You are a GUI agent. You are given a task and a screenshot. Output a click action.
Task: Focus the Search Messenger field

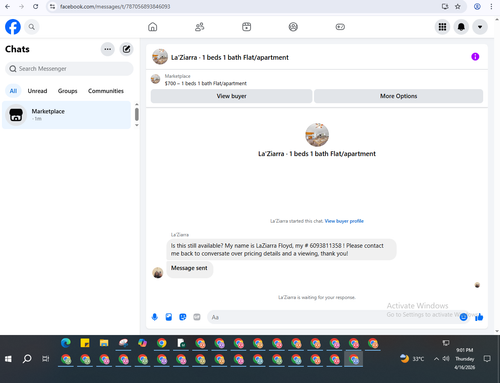click(x=69, y=69)
